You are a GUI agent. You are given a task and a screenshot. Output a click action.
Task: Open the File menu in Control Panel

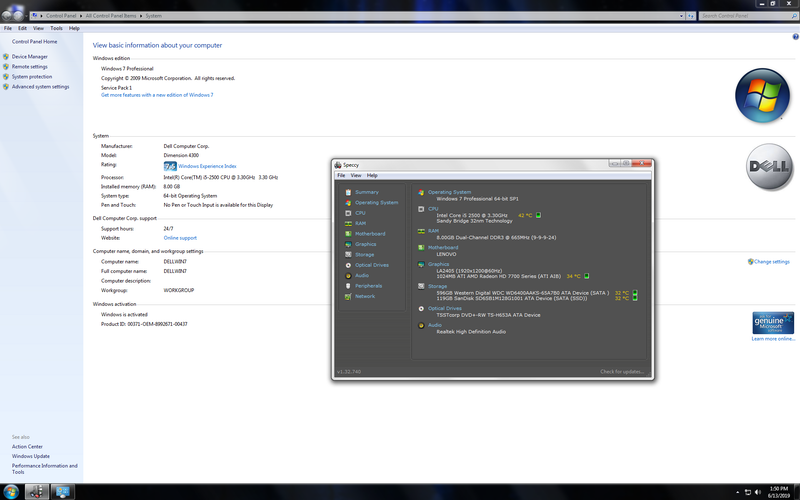(8, 29)
